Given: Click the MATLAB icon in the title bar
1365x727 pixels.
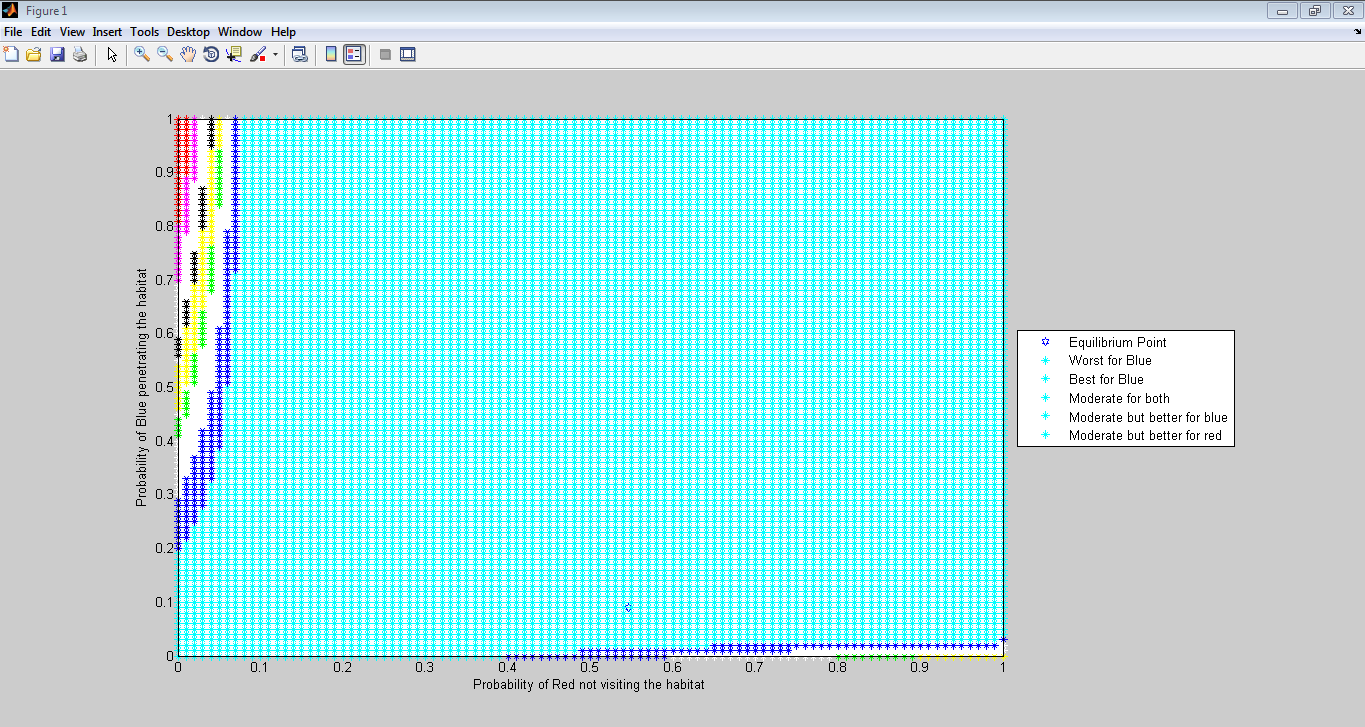Looking at the screenshot, I should tap(11, 11).
